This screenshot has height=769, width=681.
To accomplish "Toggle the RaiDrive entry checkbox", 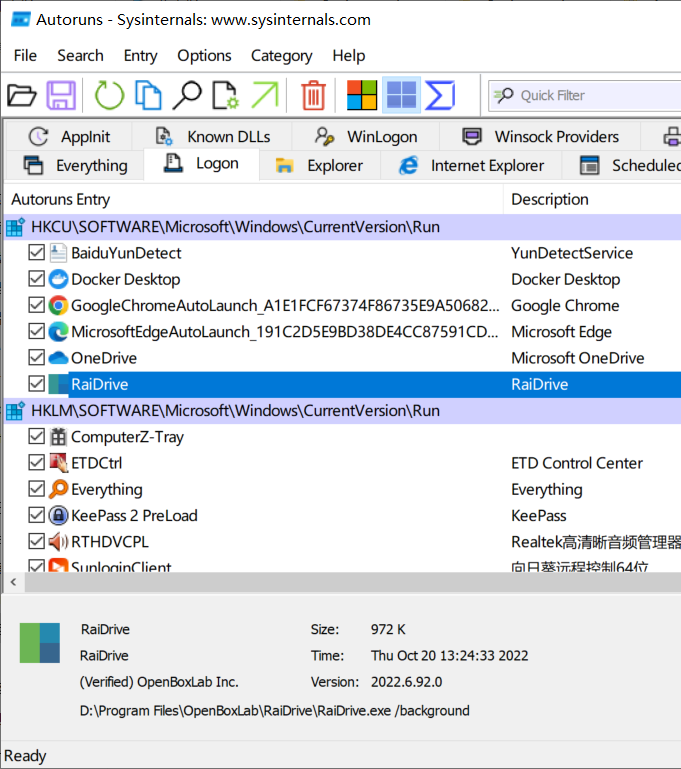I will (x=36, y=384).
